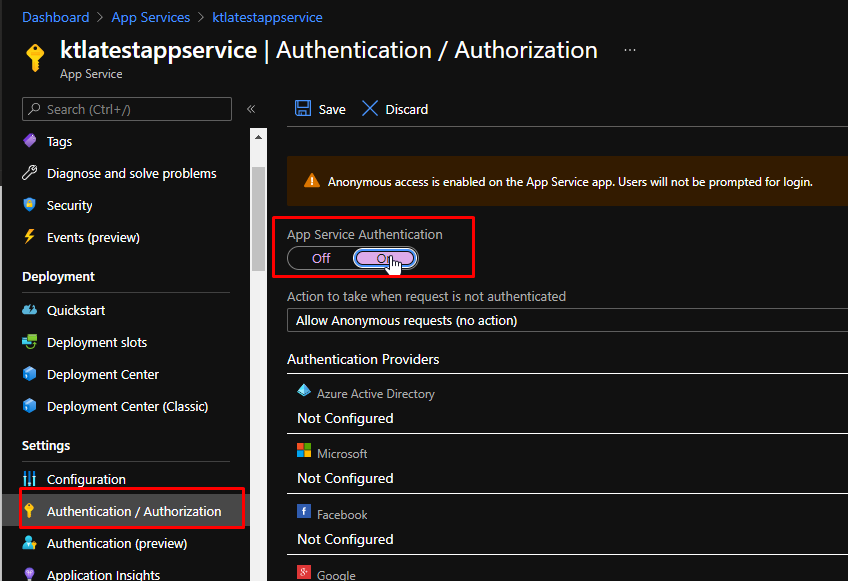Configure Microsoft authentication provider

567,464
